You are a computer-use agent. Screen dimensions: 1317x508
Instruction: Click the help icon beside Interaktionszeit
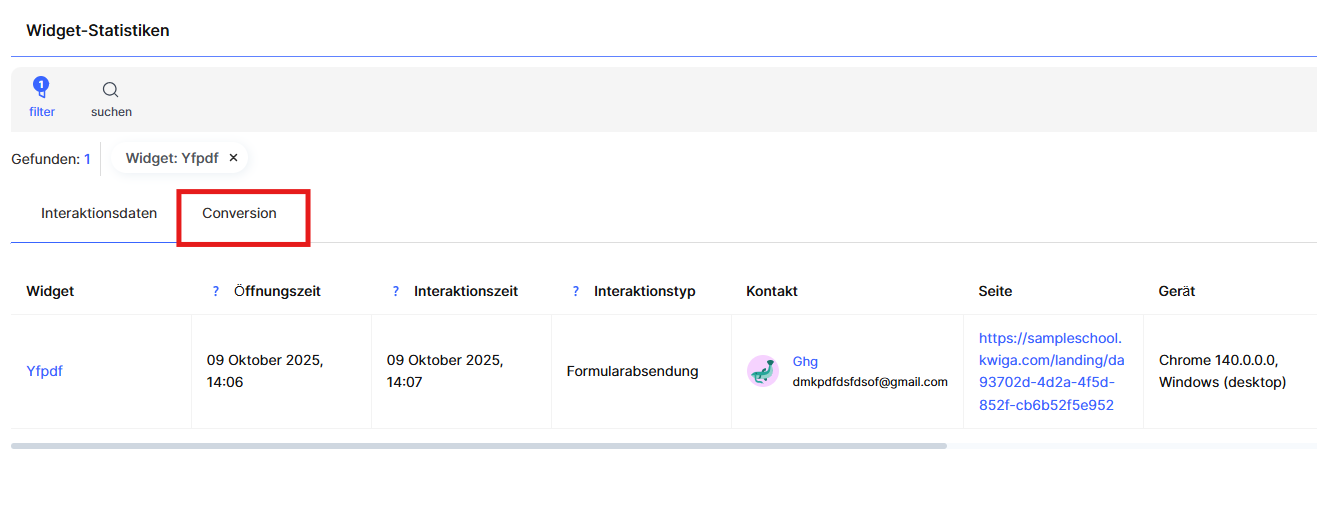(x=395, y=291)
